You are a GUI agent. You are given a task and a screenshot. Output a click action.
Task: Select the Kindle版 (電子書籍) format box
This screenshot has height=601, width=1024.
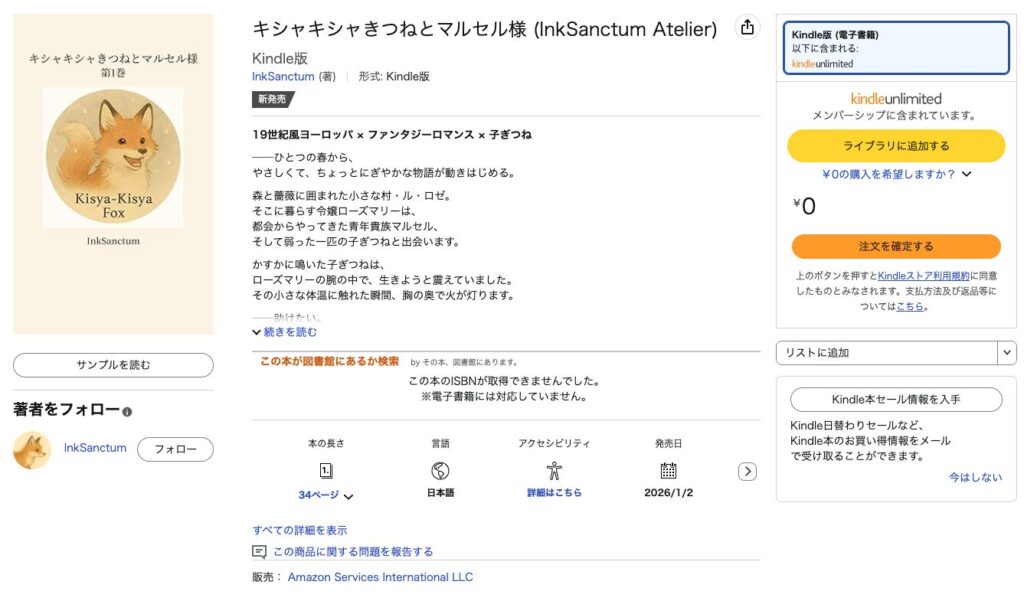[x=896, y=48]
